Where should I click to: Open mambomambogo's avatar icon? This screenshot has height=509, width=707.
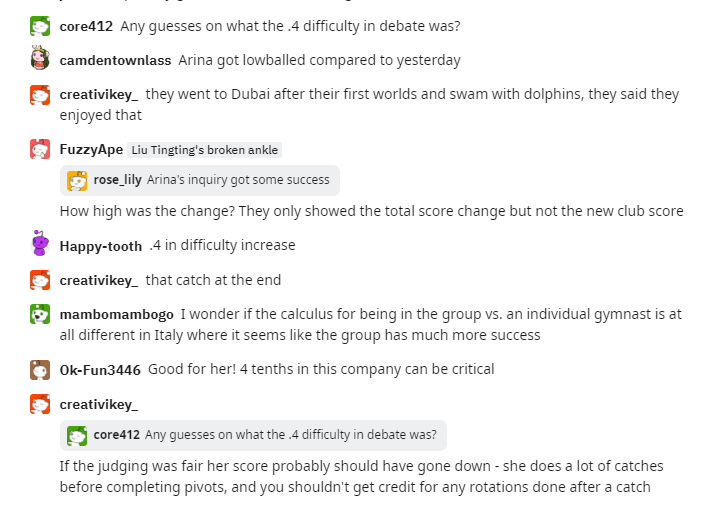(x=40, y=314)
